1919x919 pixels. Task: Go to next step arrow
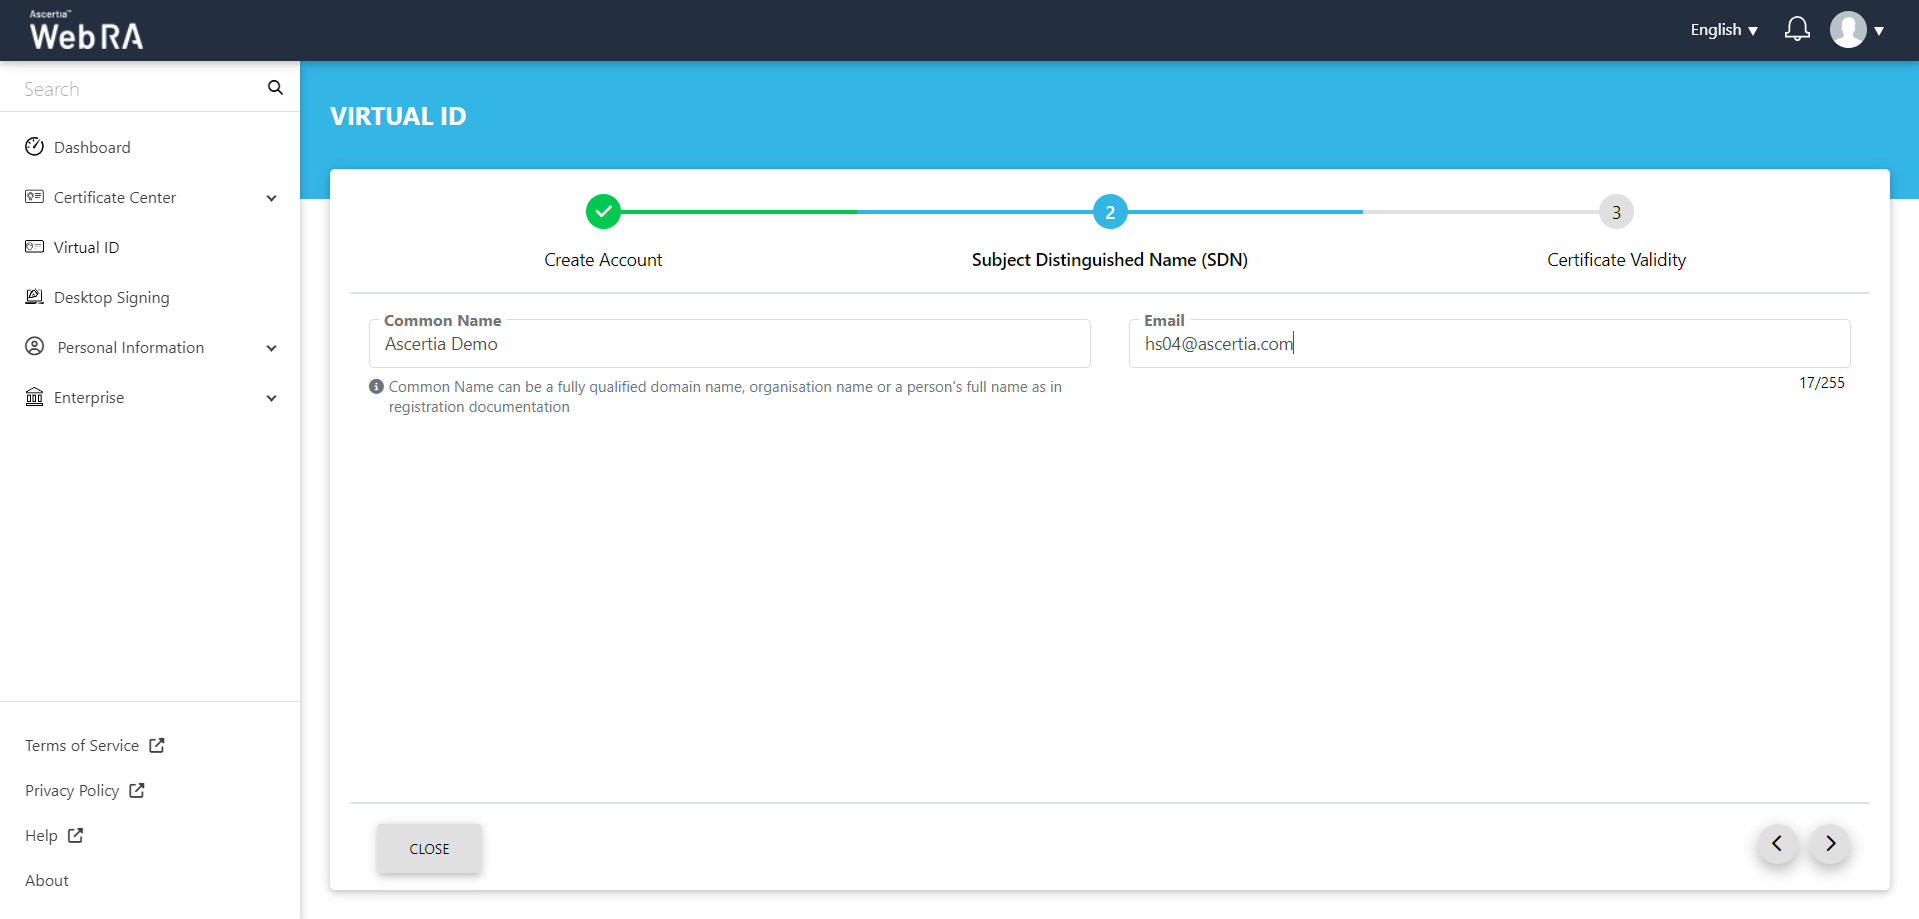1830,844
